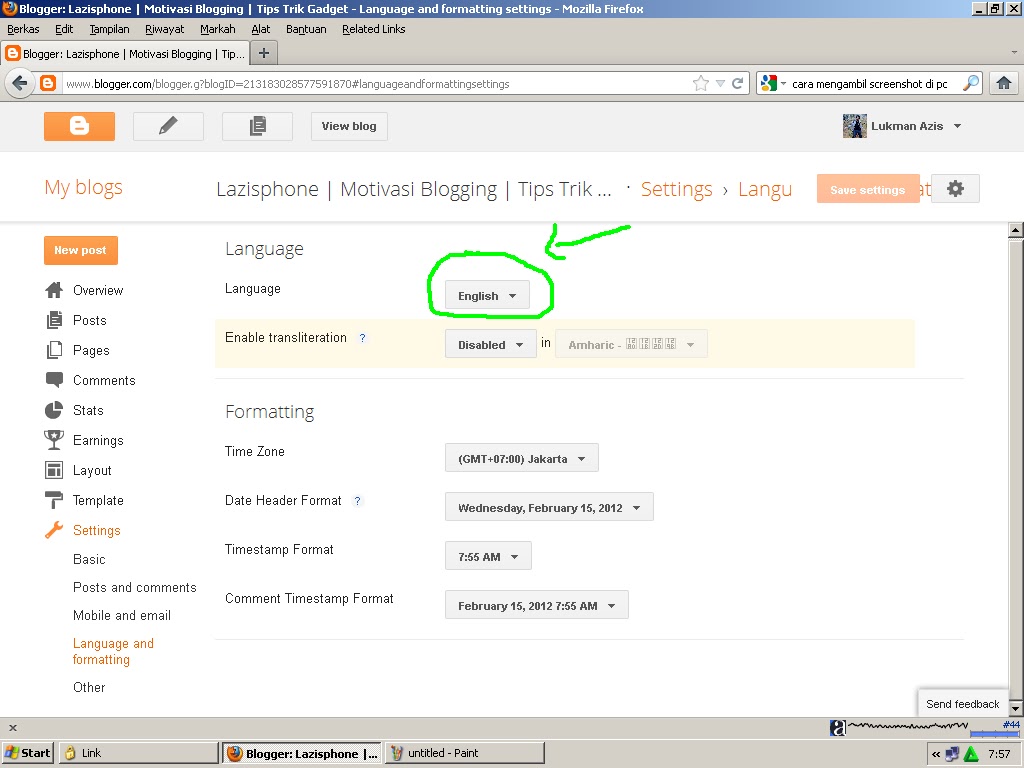Click the Send feedback button
Viewport: 1024px width, 768px height.
[963, 703]
